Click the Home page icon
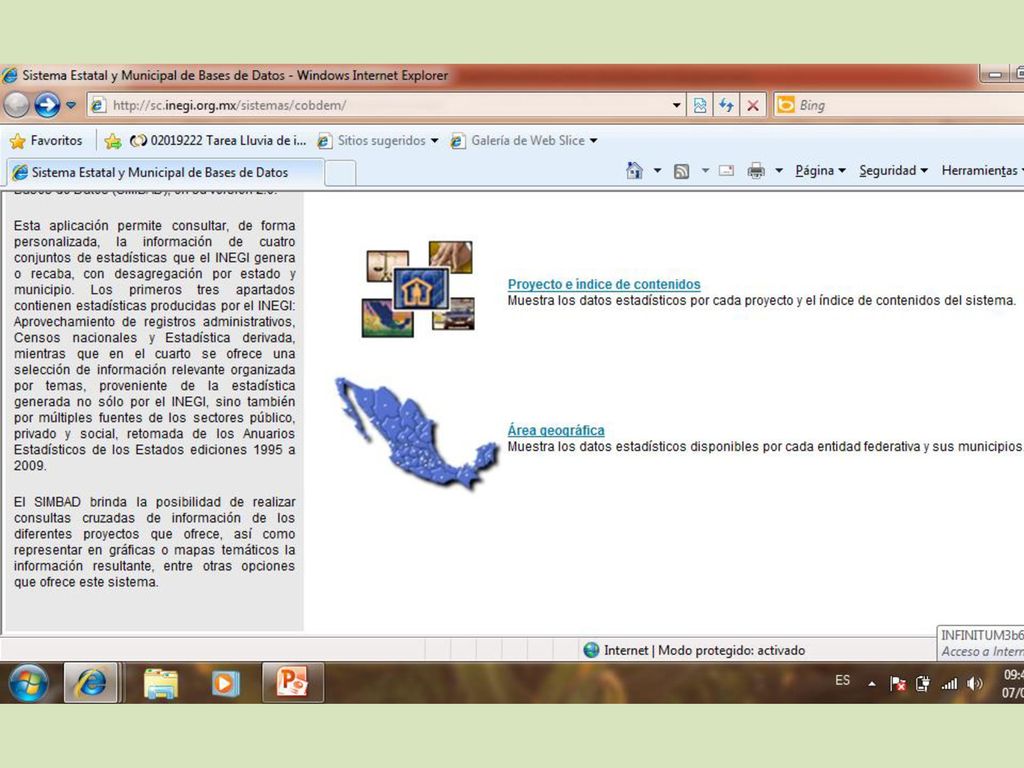The width and height of the screenshot is (1024, 768). pyautogui.click(x=634, y=170)
